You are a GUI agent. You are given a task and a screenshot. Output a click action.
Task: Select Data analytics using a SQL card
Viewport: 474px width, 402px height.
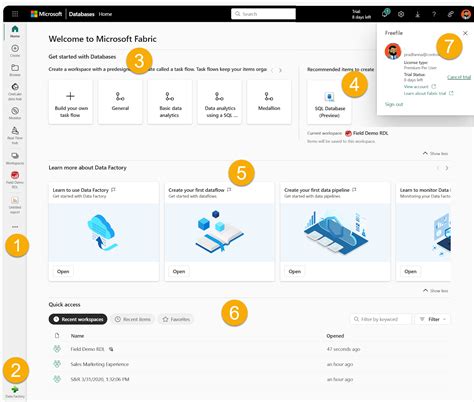point(219,102)
